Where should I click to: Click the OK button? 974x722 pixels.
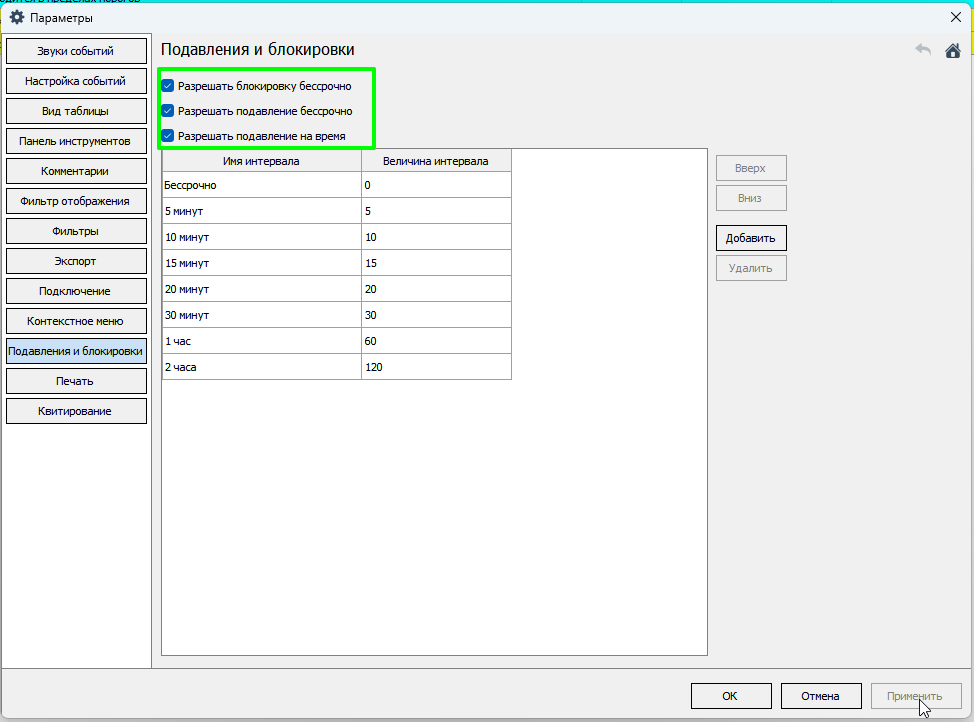point(730,696)
